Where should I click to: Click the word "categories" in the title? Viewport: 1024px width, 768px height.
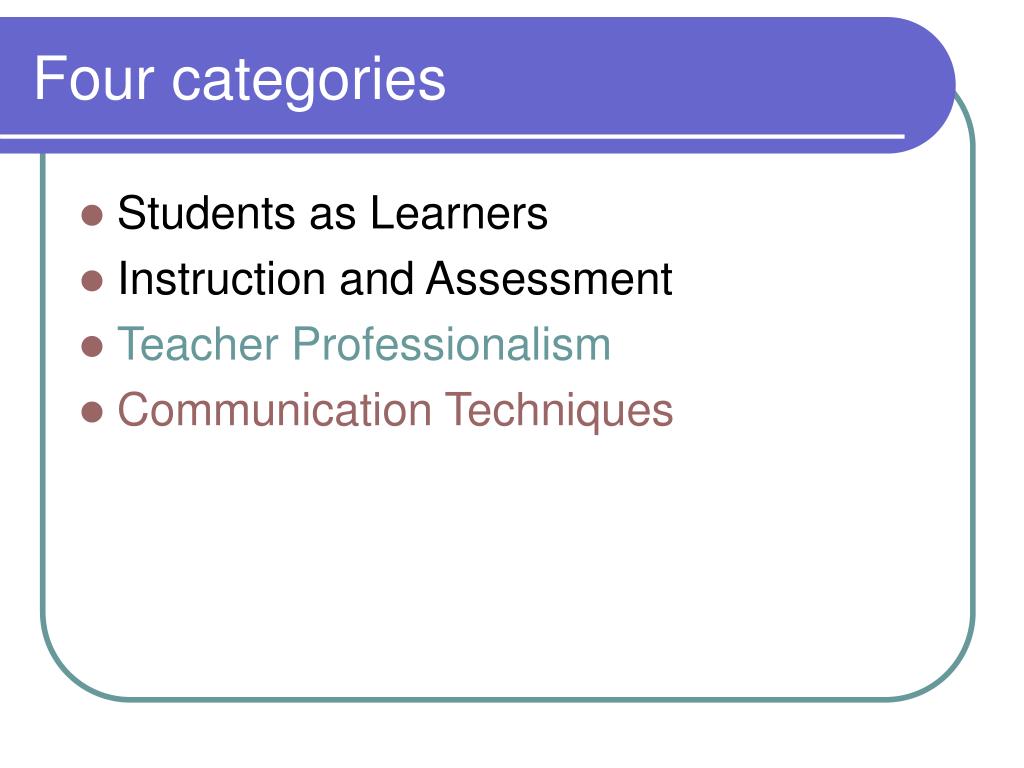(x=309, y=82)
